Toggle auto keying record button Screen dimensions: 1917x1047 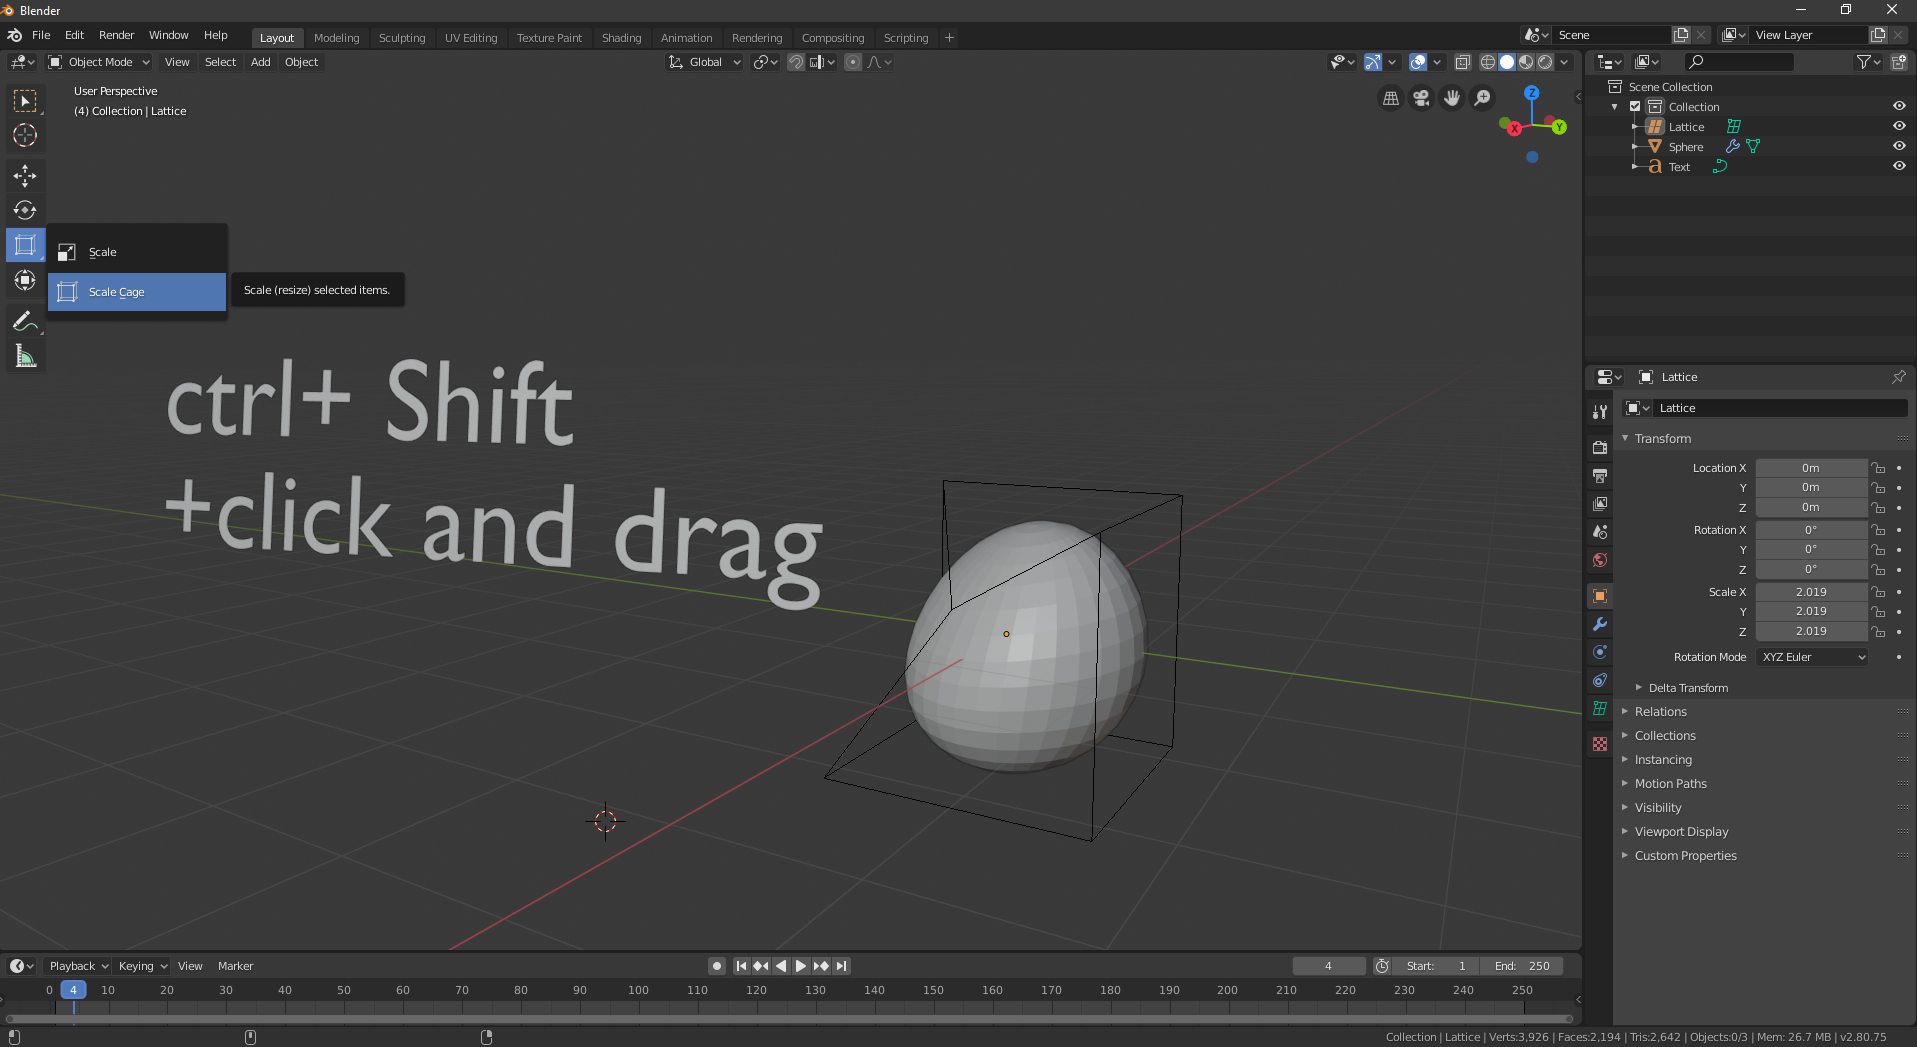[717, 966]
